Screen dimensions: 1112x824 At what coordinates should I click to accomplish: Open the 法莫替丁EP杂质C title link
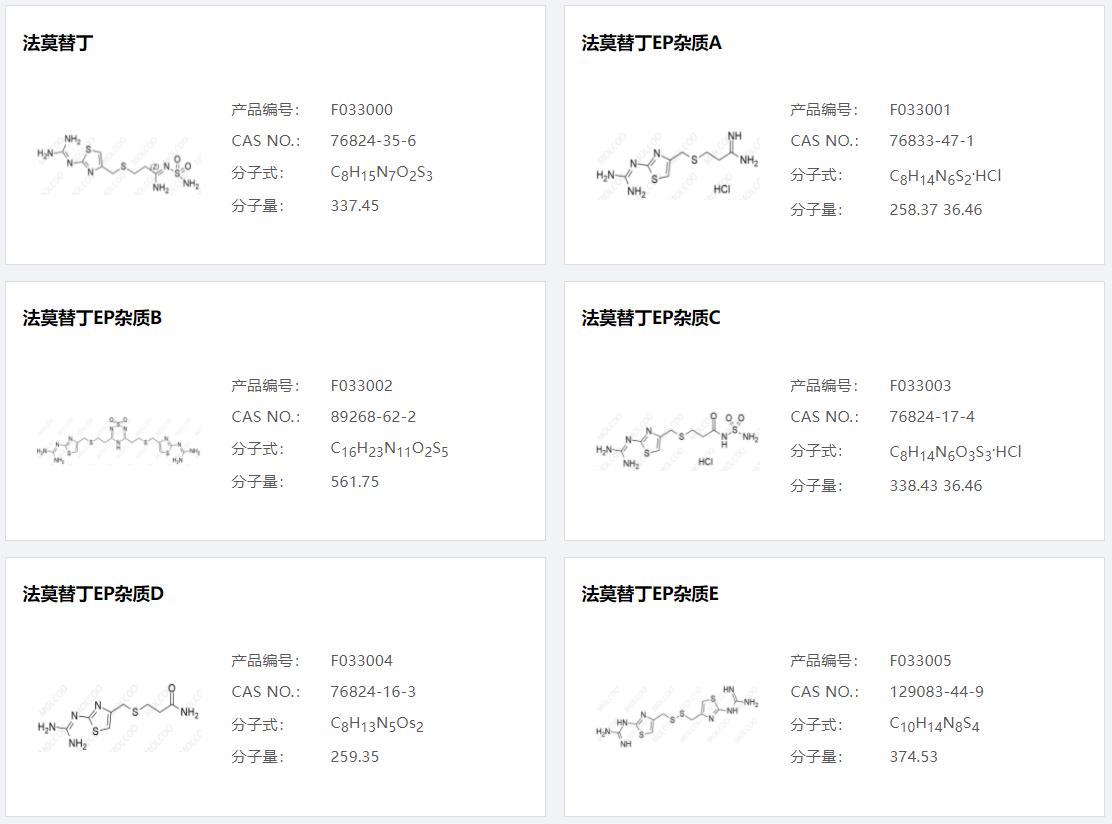651,318
